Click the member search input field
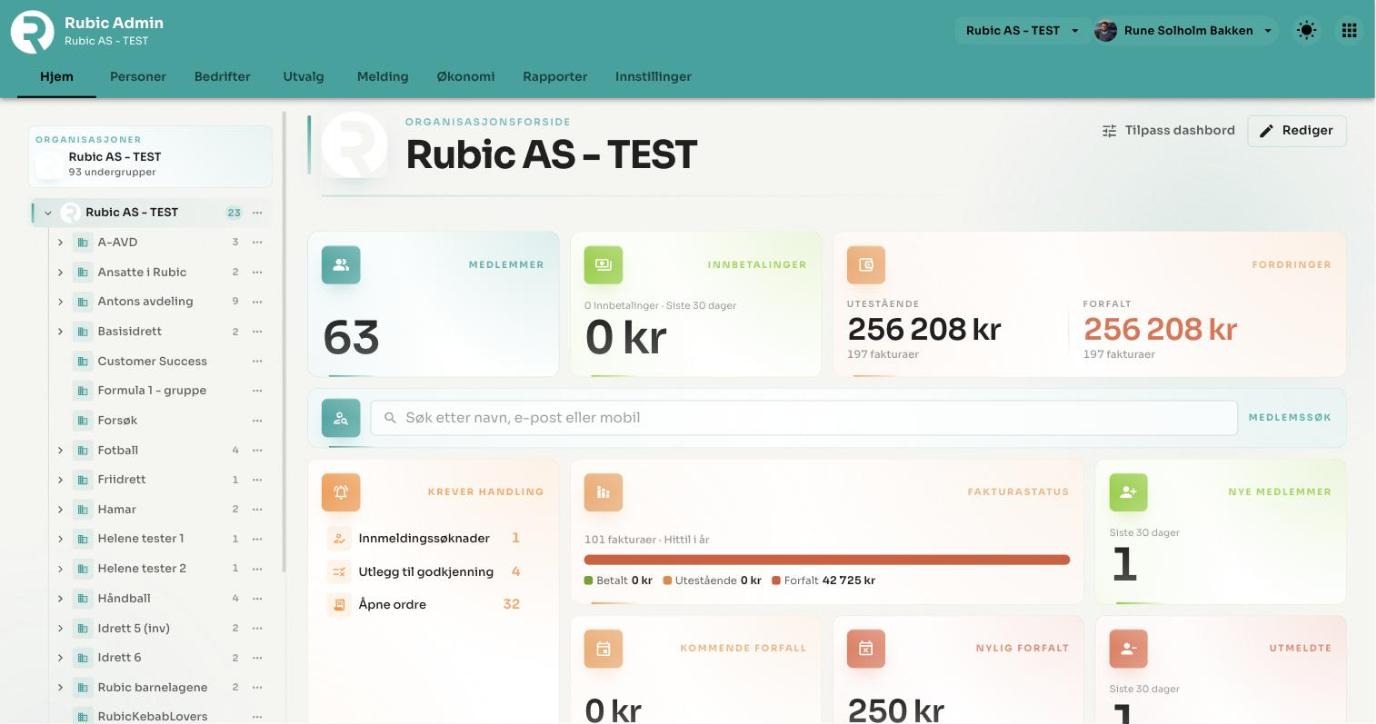1376x724 pixels. [x=804, y=418]
